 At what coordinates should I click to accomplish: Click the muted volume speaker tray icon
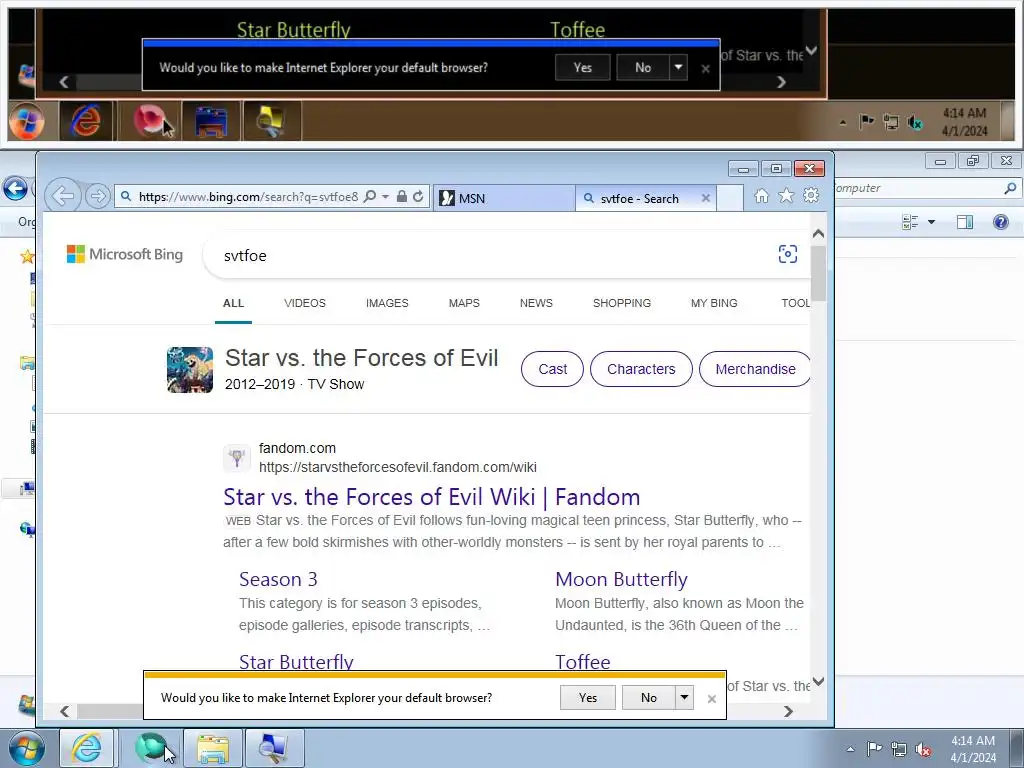point(923,749)
